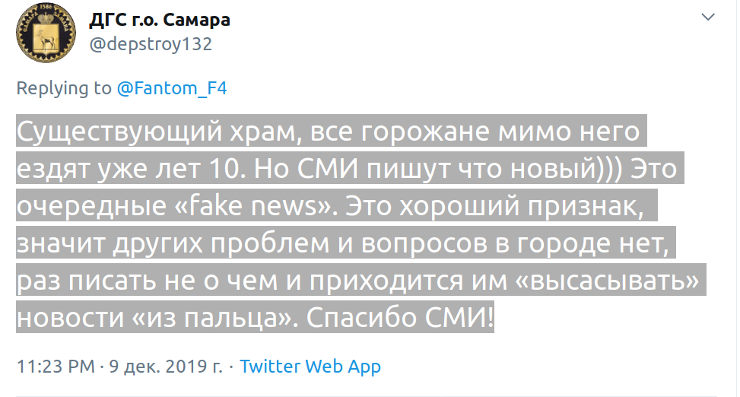Expand the tweet options chevron
This screenshot has width=740, height=397.
[x=708, y=17]
